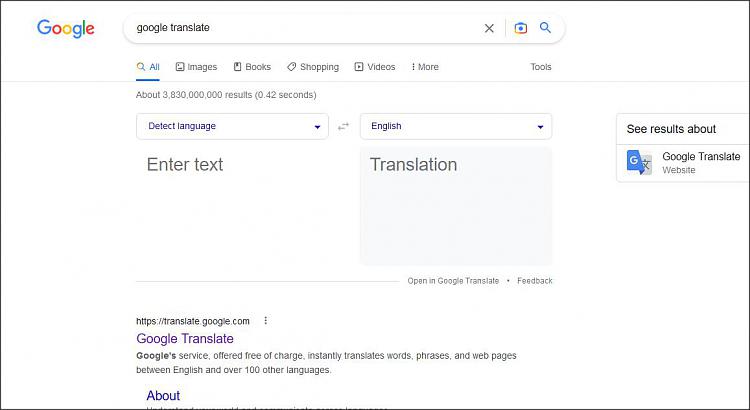This screenshot has height=410, width=750.
Task: Open the Tools filter button
Action: click(x=540, y=67)
